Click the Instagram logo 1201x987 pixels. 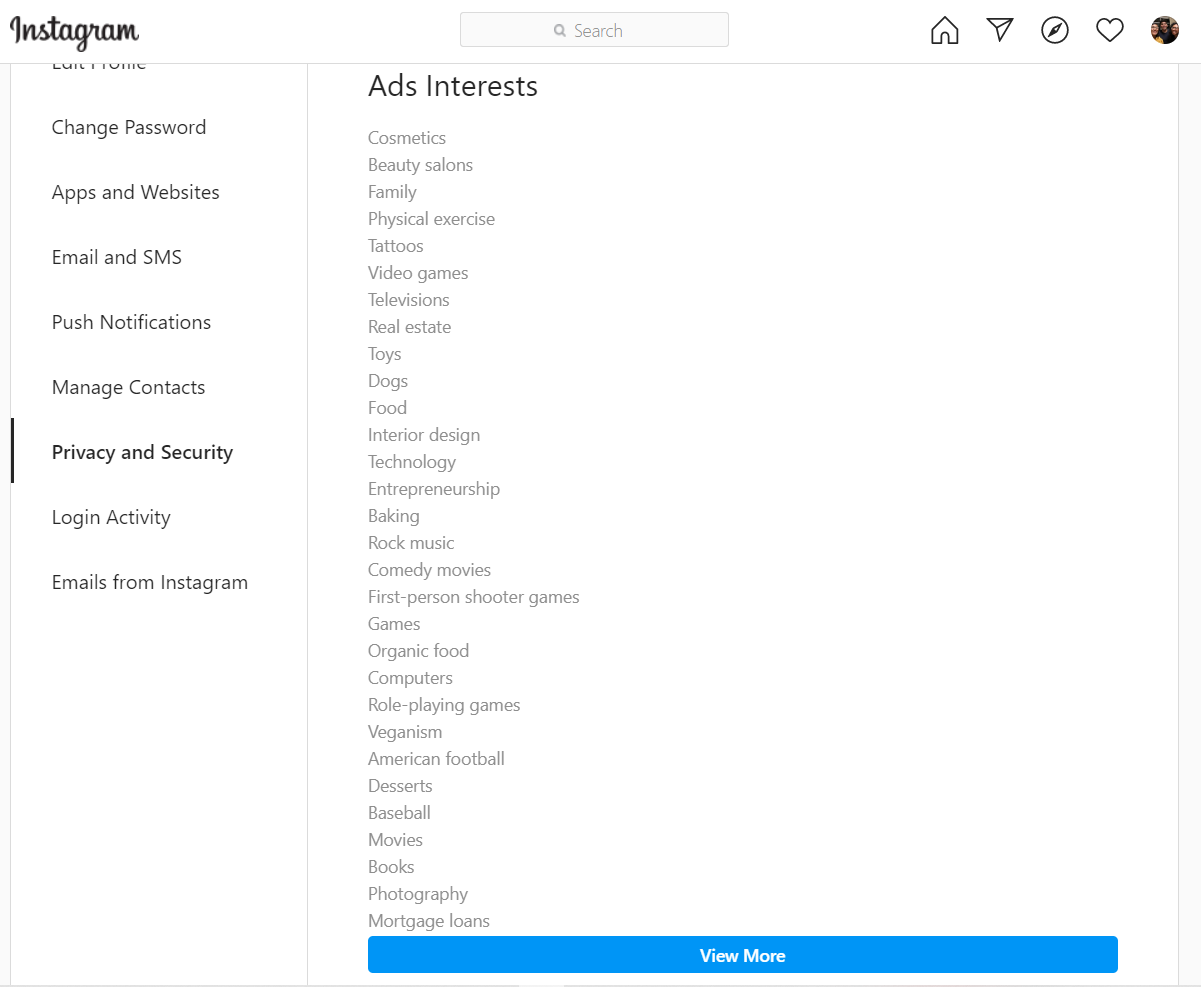(75, 32)
